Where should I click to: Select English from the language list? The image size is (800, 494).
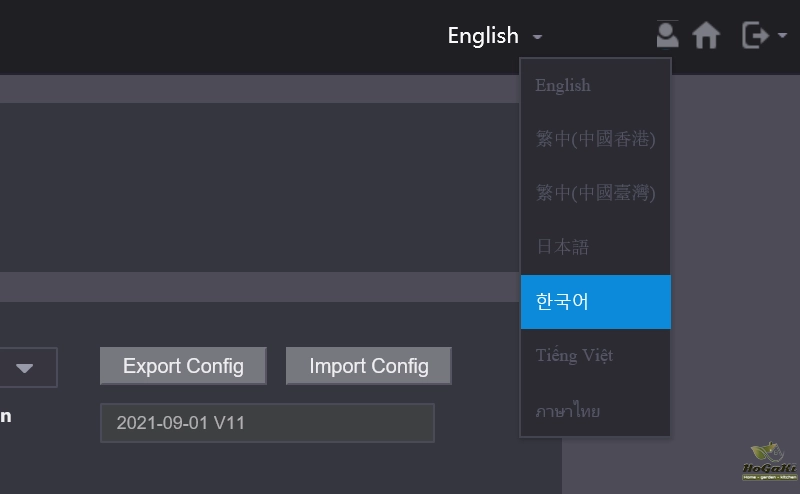click(x=563, y=86)
